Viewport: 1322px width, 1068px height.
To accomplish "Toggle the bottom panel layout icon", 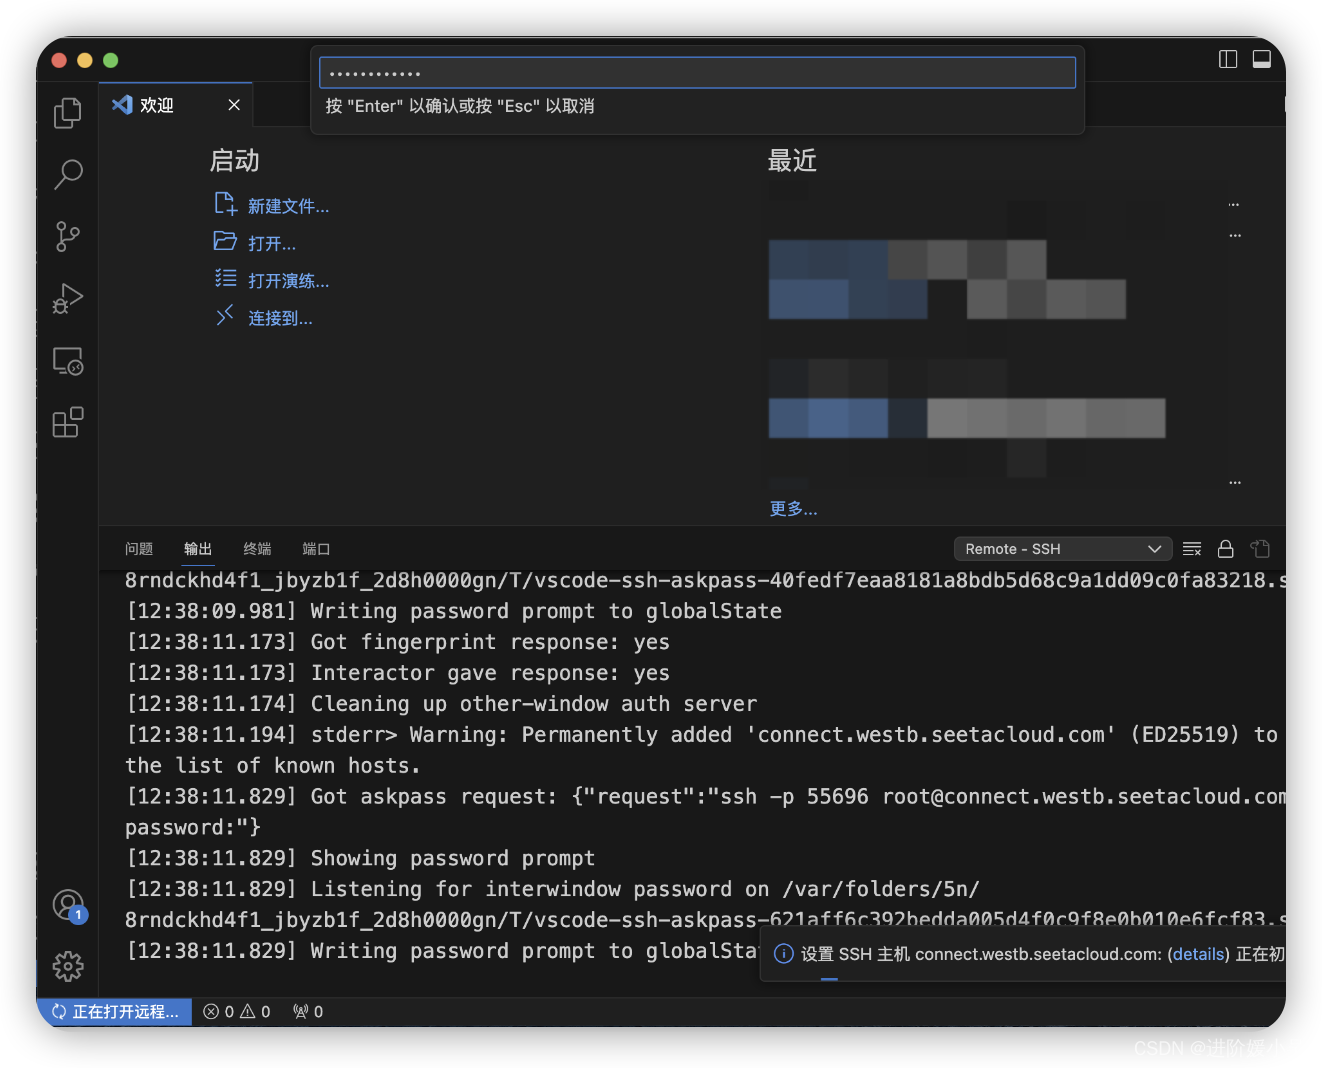I will 1262,60.
